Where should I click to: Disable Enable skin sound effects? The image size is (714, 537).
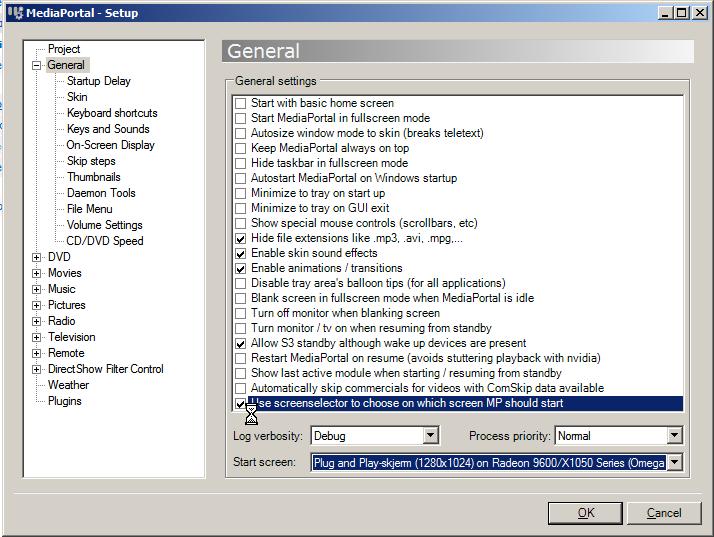pos(240,253)
